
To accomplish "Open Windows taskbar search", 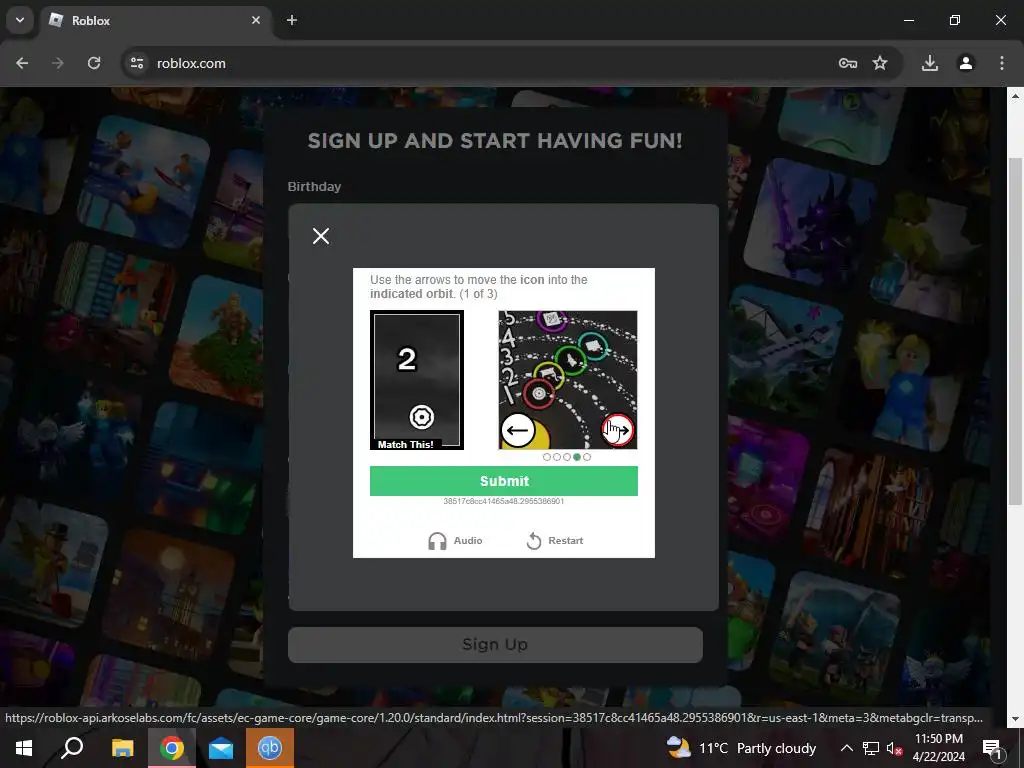I will click(72, 748).
